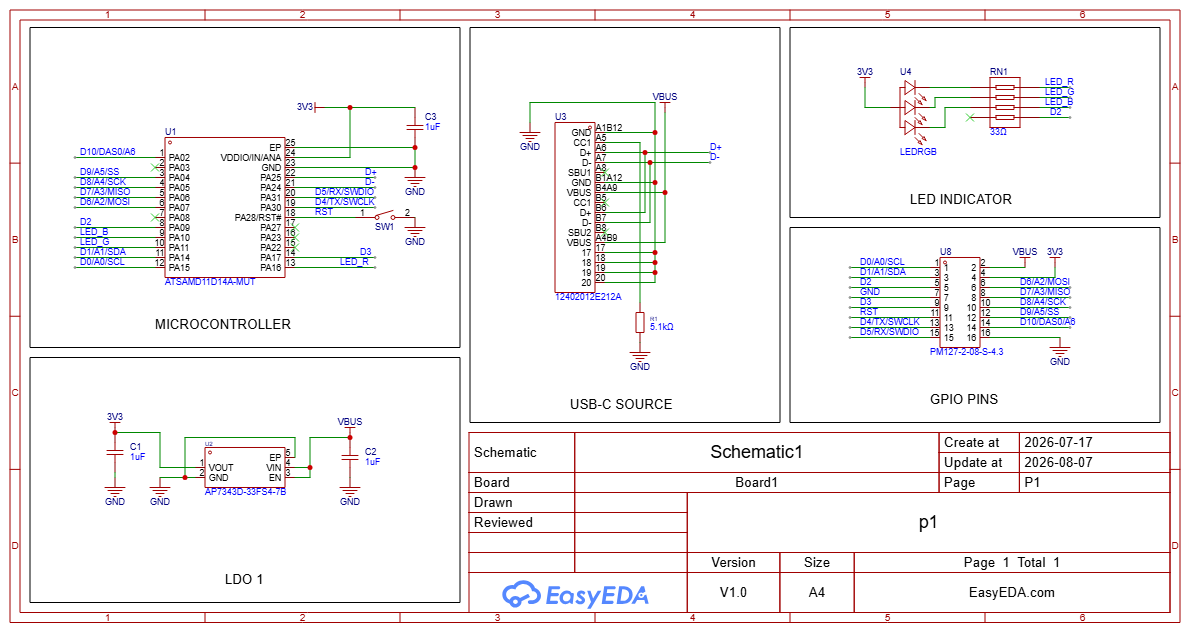Image resolution: width=1190 pixels, height=633 pixels.
Task: Click the 'USB-C SOURCE' block title
Action: [x=621, y=405]
